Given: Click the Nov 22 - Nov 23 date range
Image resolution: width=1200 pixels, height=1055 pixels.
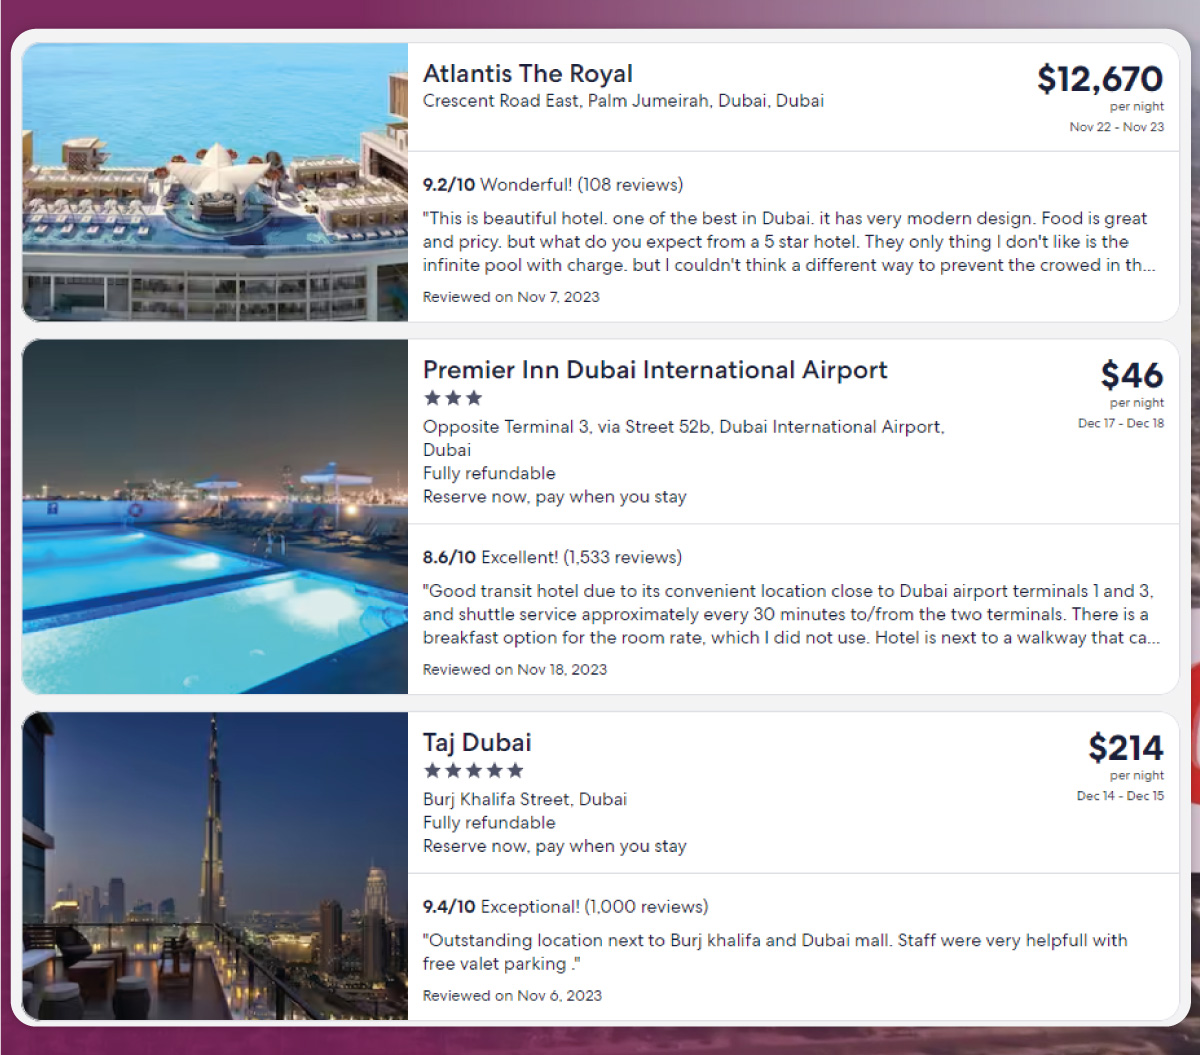Looking at the screenshot, I should click(1117, 127).
